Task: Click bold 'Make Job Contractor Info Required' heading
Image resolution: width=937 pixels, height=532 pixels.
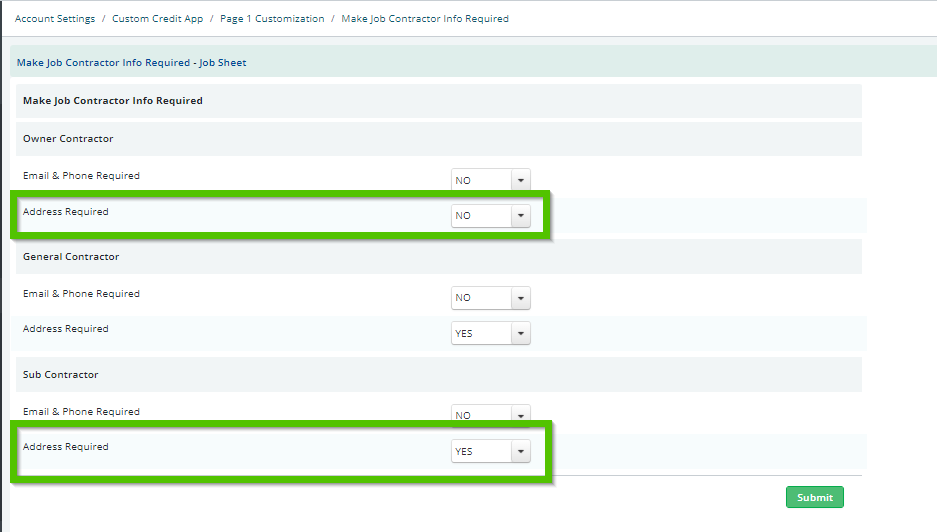Action: [113, 100]
